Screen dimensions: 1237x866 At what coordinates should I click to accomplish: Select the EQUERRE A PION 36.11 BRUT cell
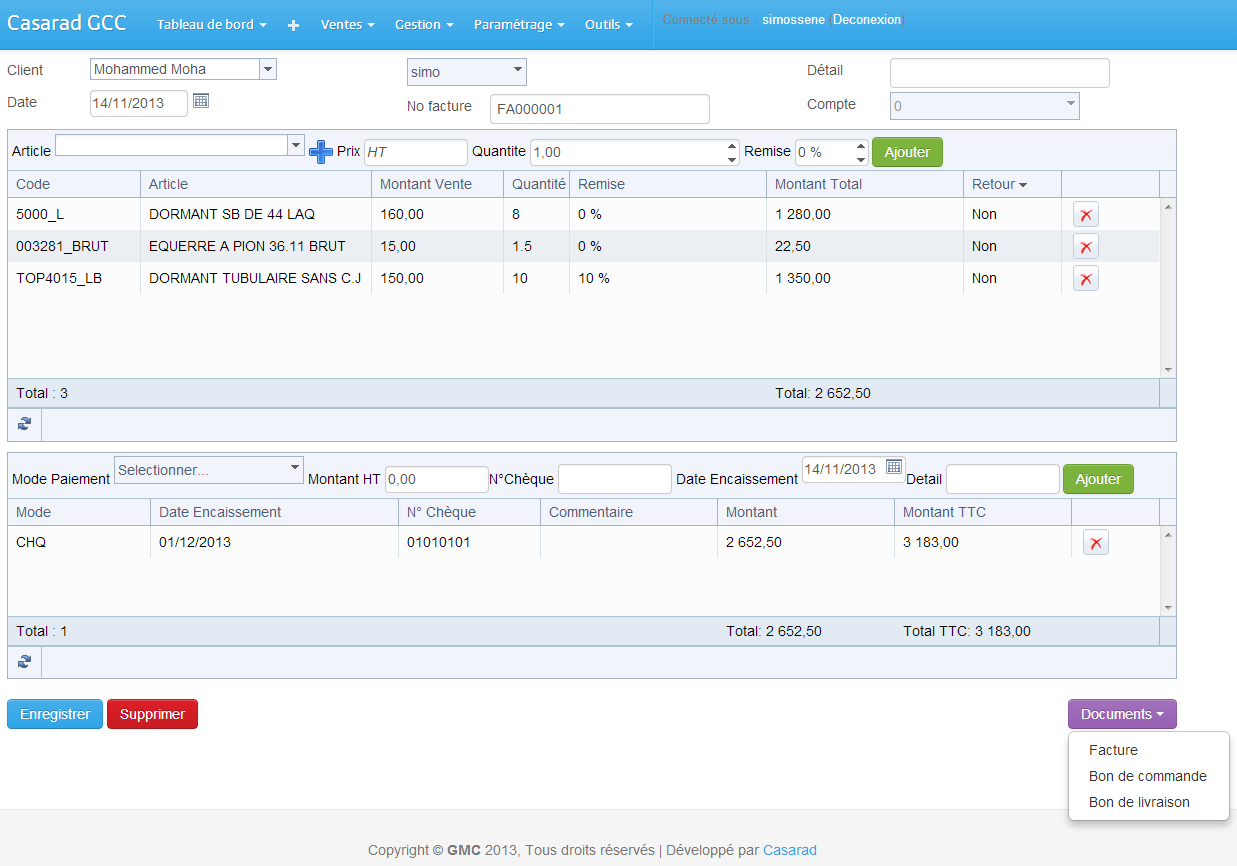tap(256, 246)
